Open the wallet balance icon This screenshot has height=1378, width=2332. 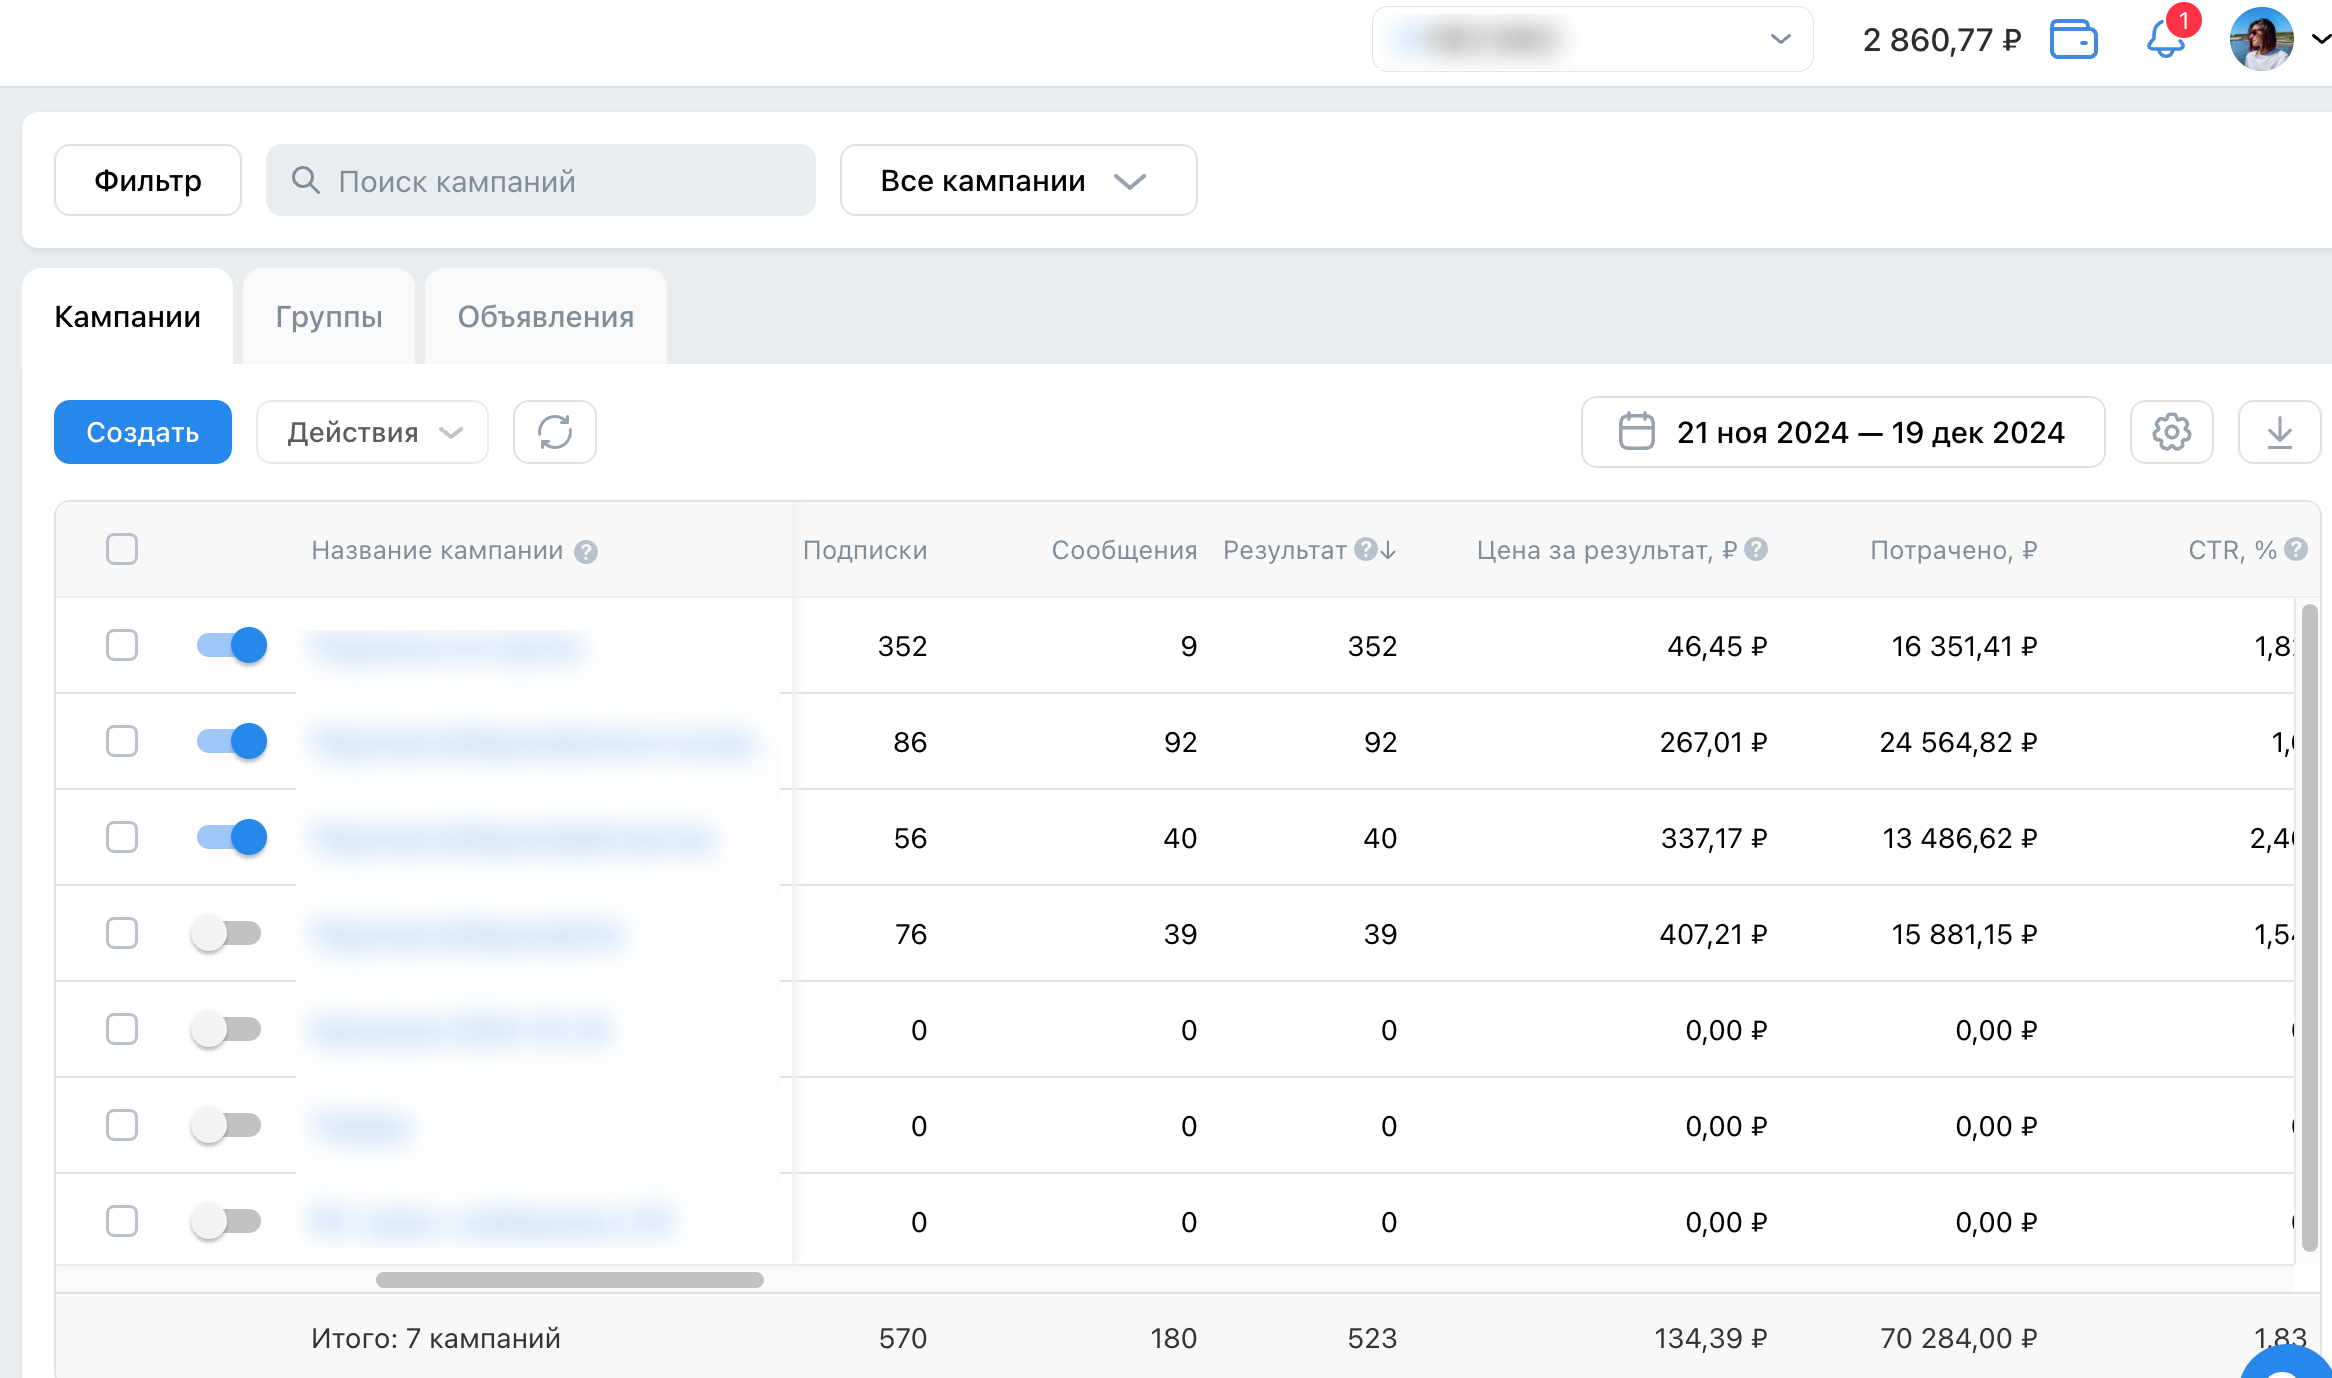(x=2073, y=40)
